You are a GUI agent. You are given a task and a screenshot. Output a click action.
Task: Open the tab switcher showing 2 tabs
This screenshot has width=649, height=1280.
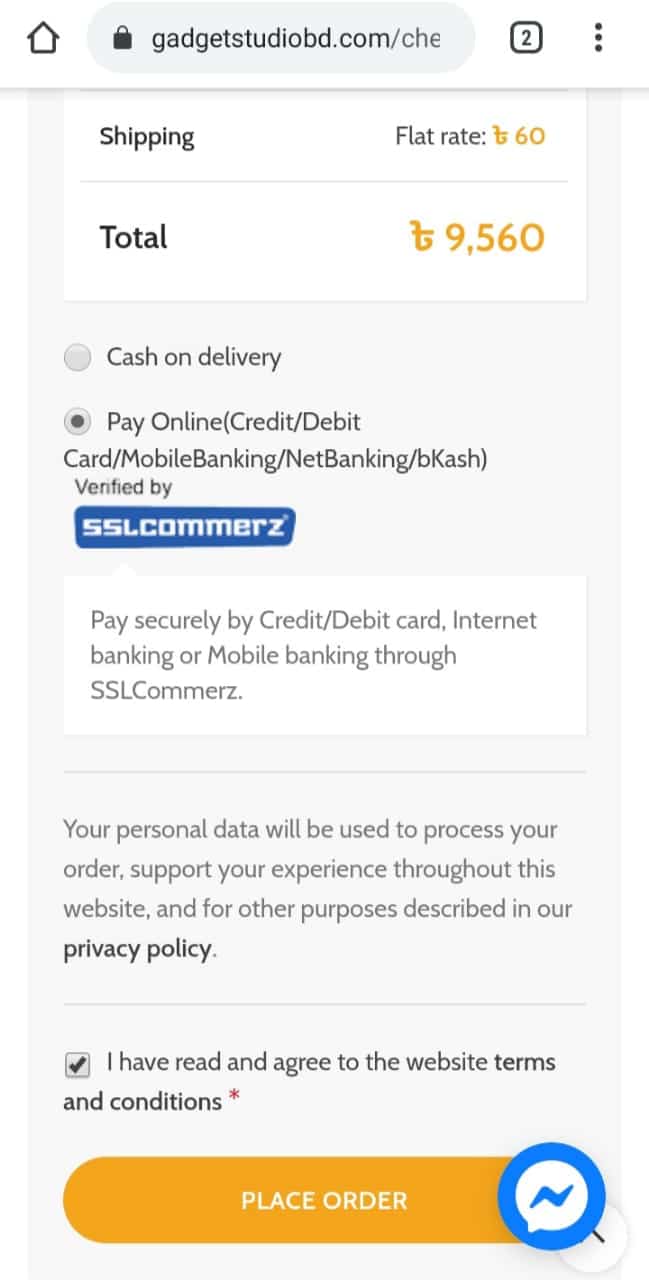(526, 39)
